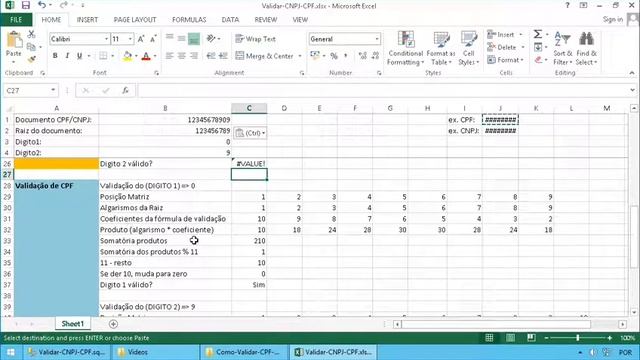
Task: Open Find & Select binoculars menu
Action: pos(587,48)
